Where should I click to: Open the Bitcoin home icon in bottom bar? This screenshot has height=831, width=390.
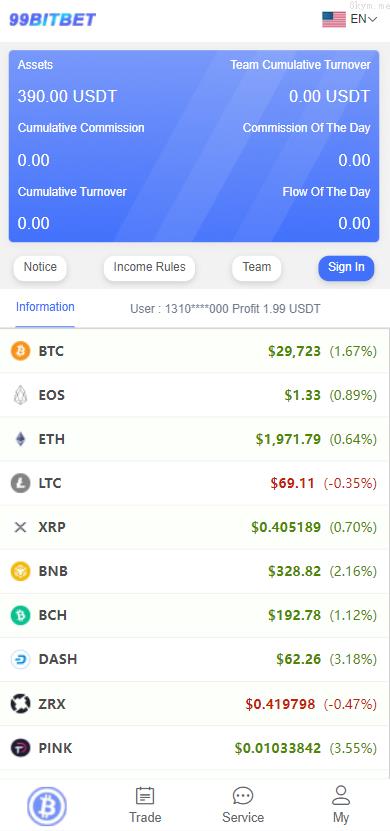coord(47,807)
